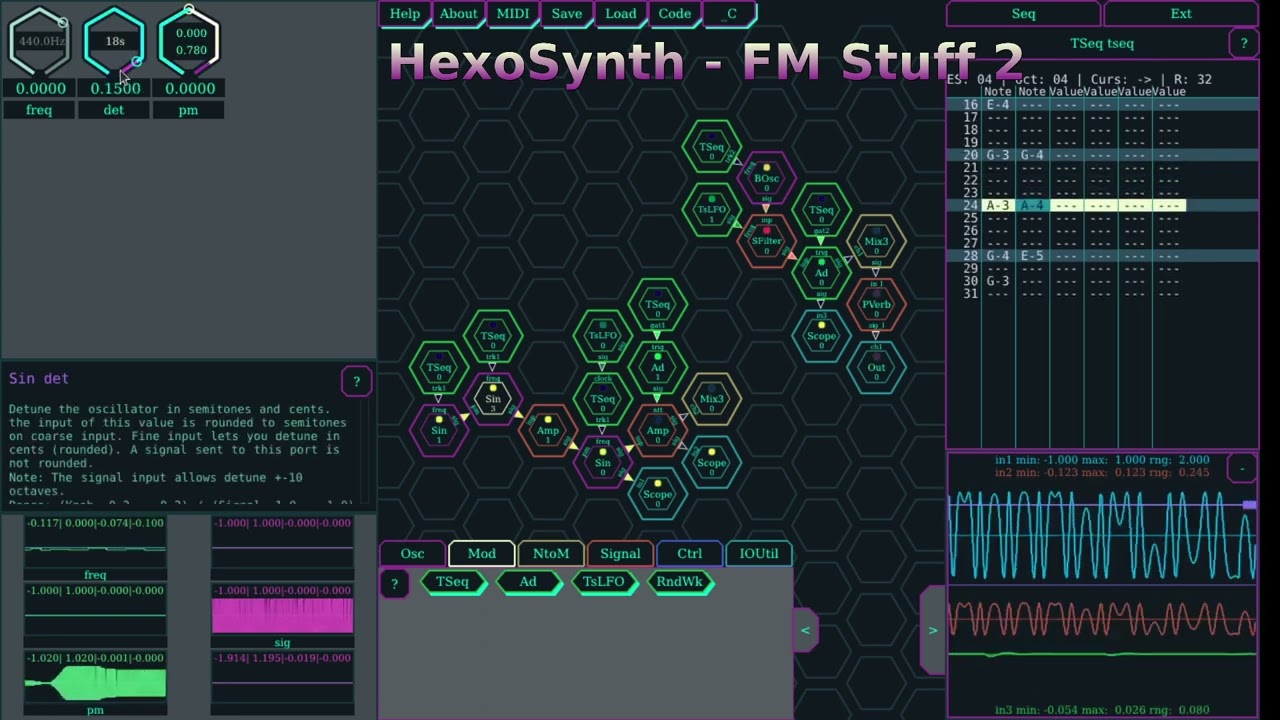Screen dimensions: 1280x720
Task: Open help for Sin det description
Action: coord(356,381)
